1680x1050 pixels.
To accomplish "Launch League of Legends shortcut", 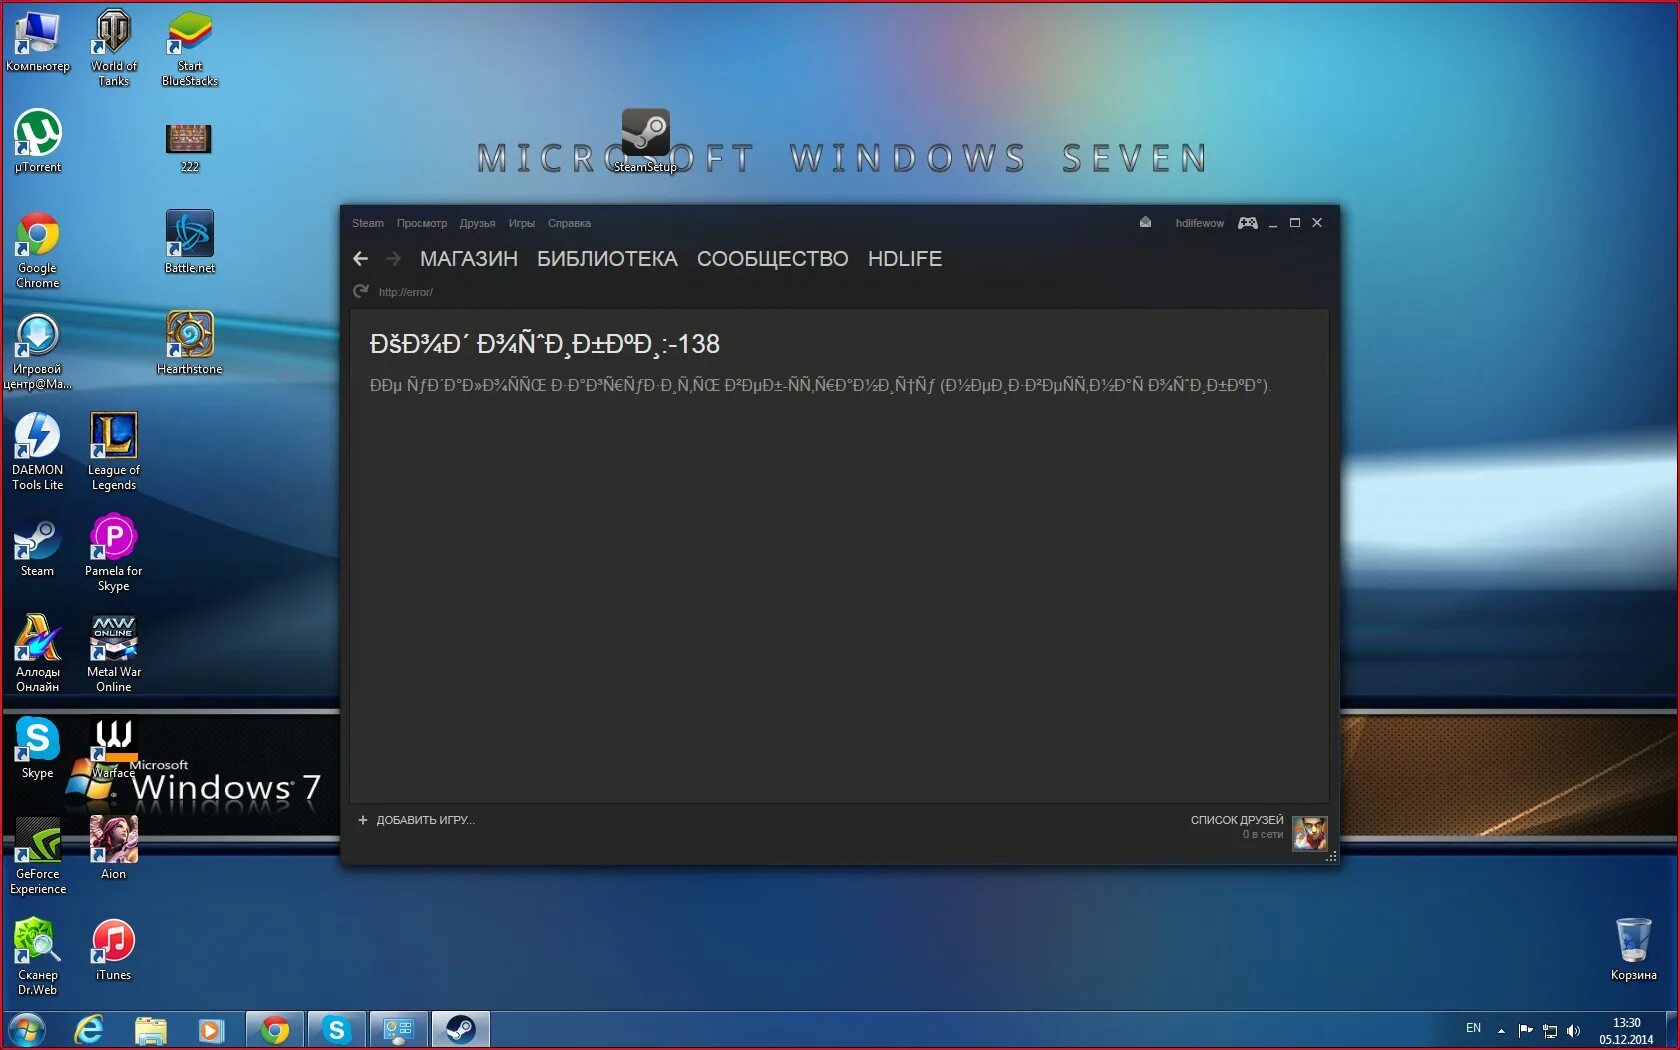I will point(113,452).
